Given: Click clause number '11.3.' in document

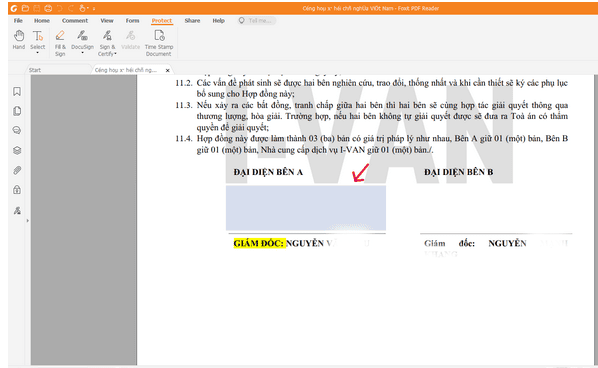Looking at the screenshot, I should (x=183, y=105).
